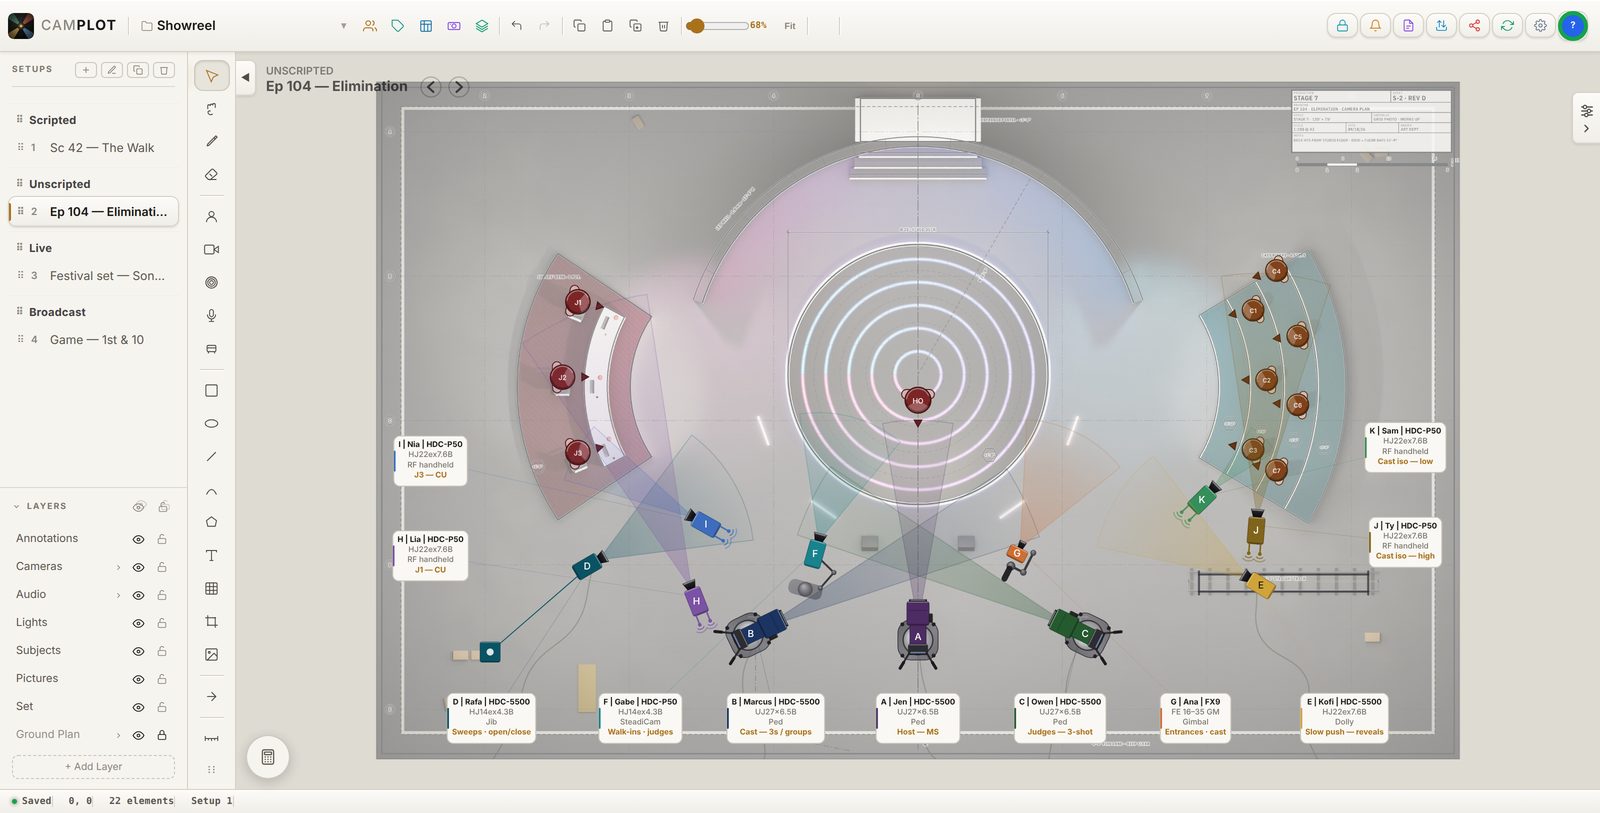Click the notifications bell button
Screen dimensions: 1600x813
pyautogui.click(x=1375, y=26)
